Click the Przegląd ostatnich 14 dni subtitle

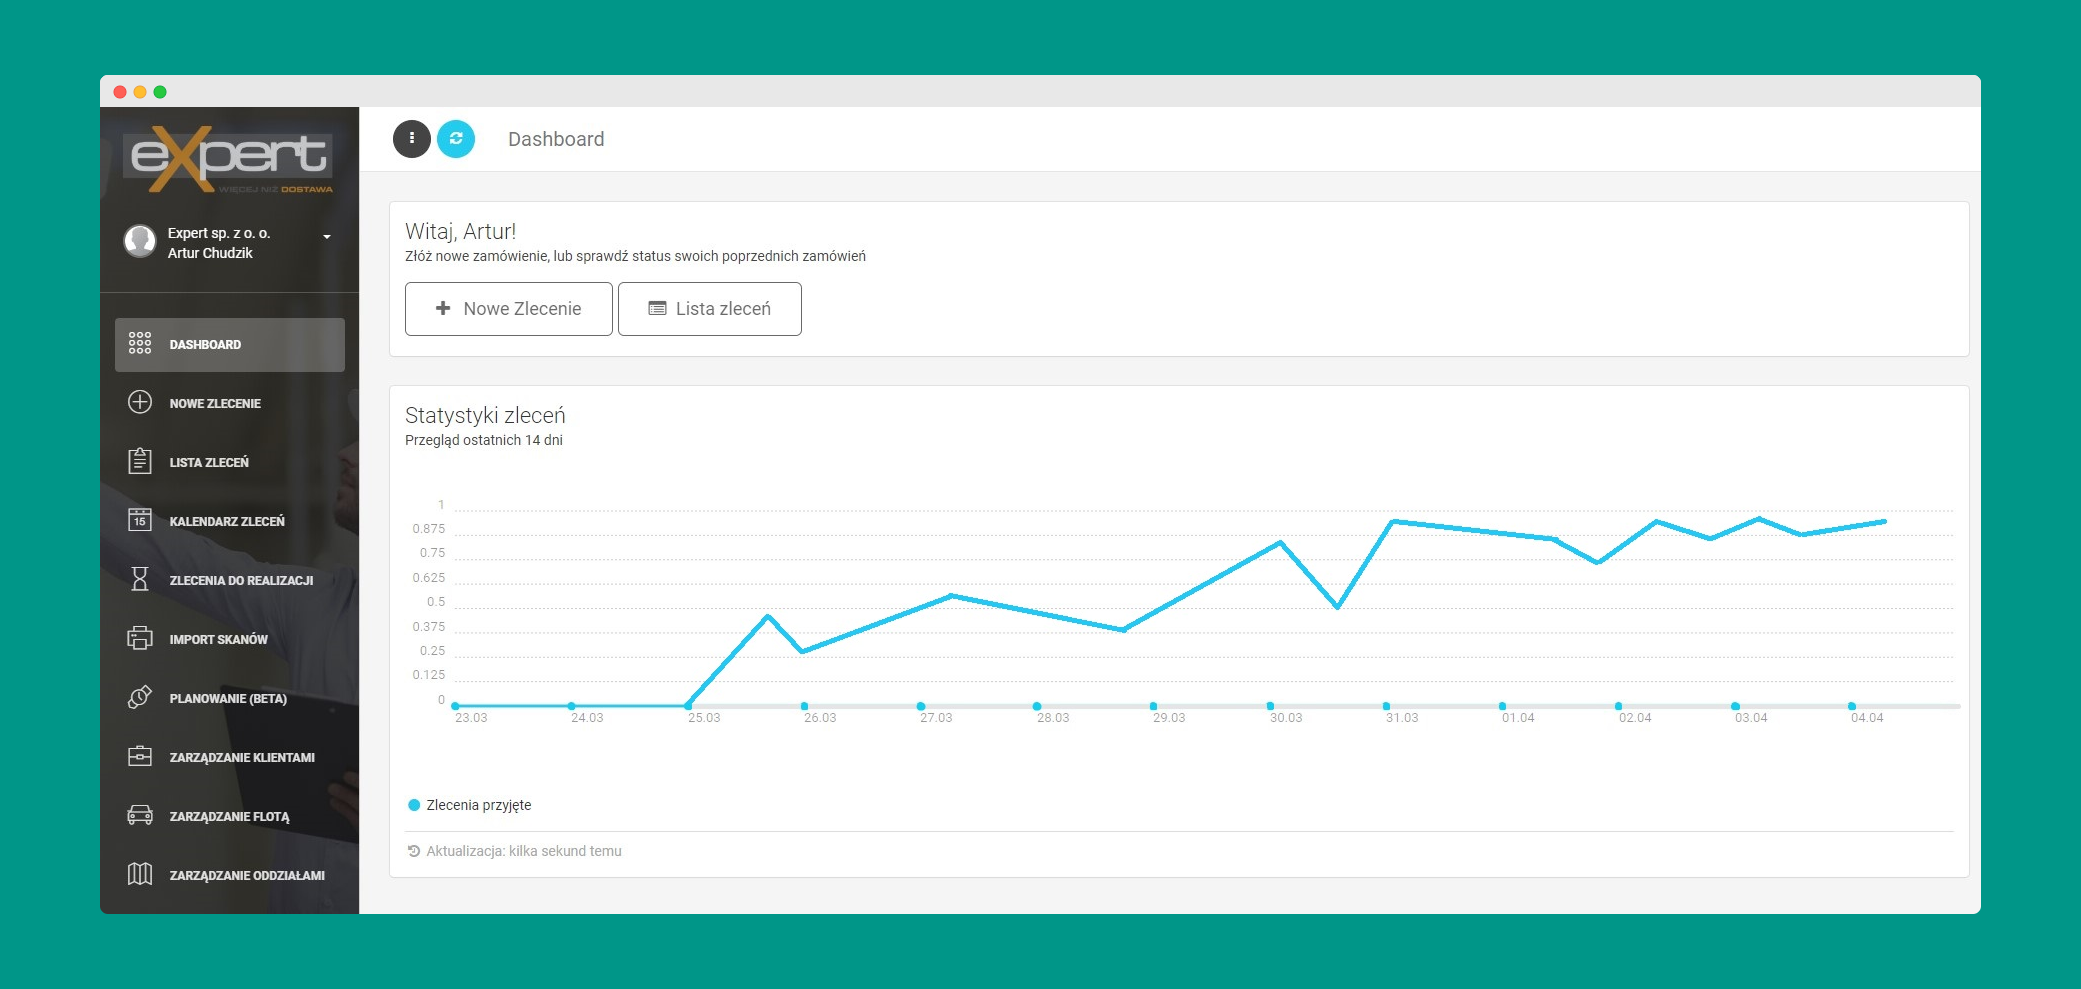[x=484, y=440]
